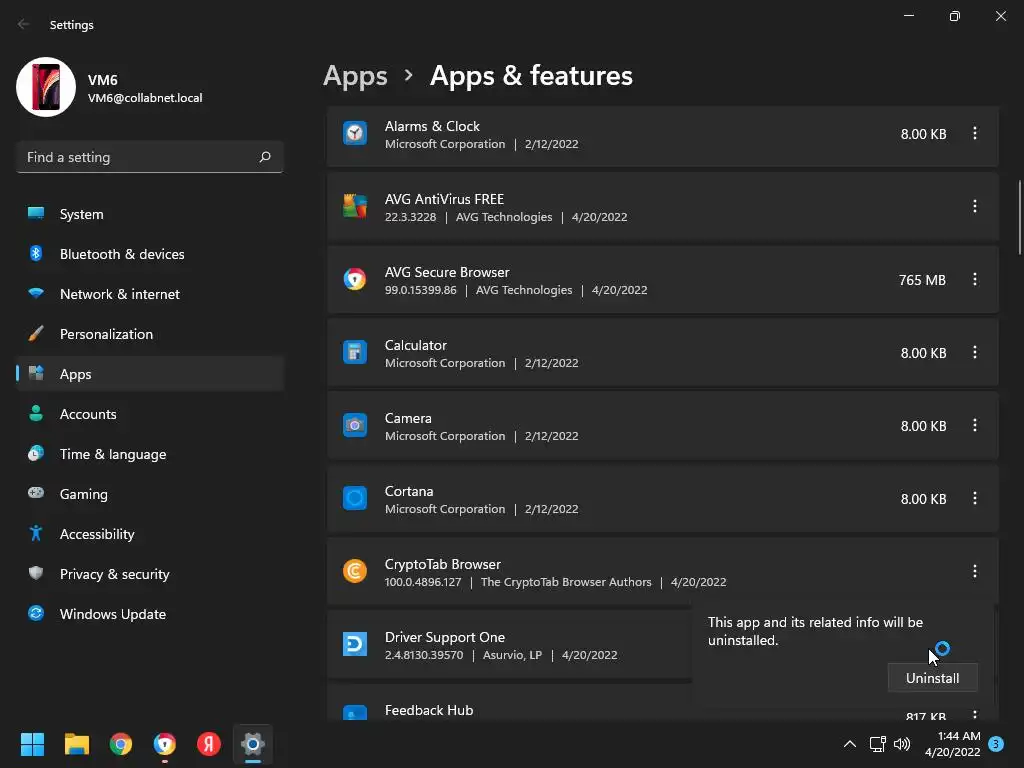Screen dimensions: 1024x768
Task: Click the Camera app icon
Action: click(x=355, y=426)
